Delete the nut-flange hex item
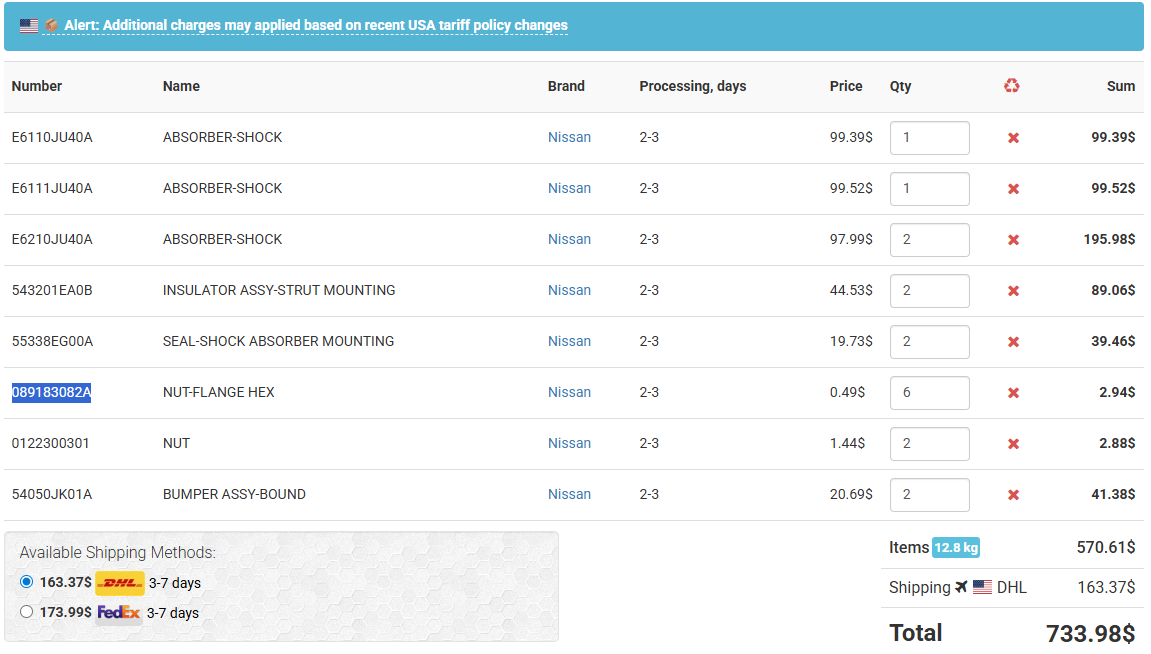 coord(1013,393)
